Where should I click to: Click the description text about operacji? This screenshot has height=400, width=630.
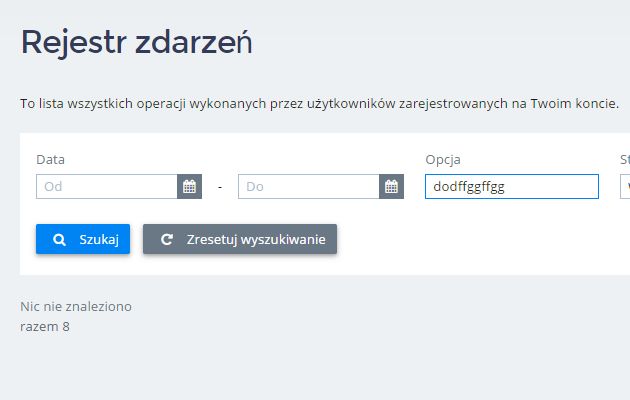pyautogui.click(x=319, y=104)
